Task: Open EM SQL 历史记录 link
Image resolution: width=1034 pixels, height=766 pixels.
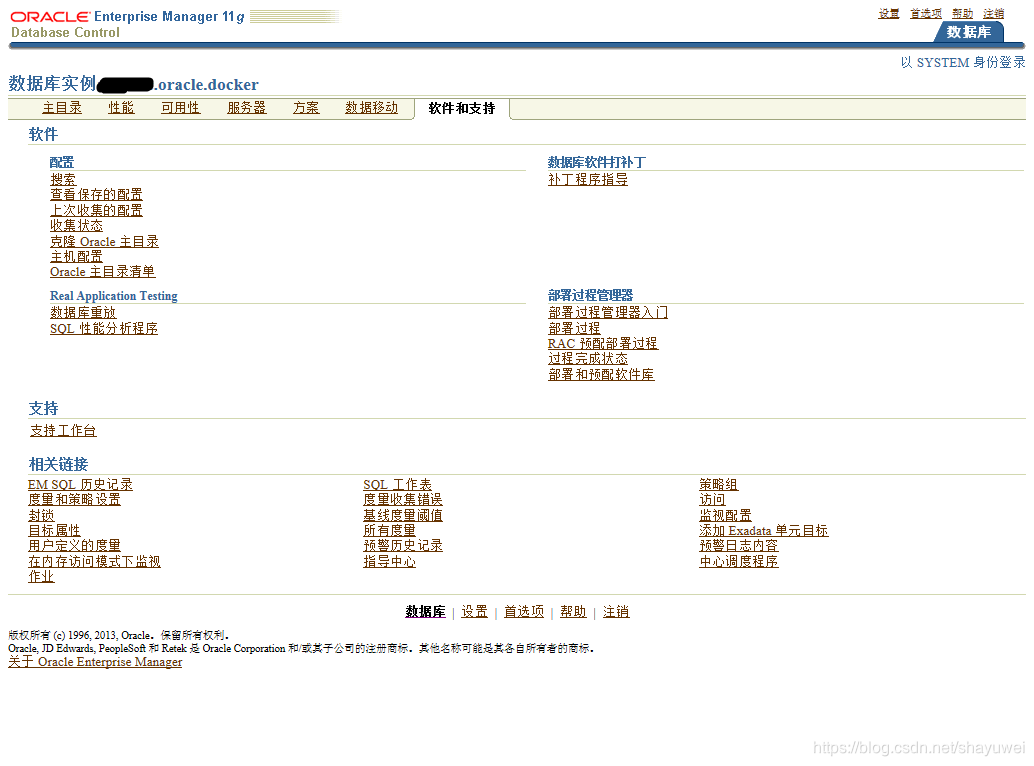Action: (80, 485)
